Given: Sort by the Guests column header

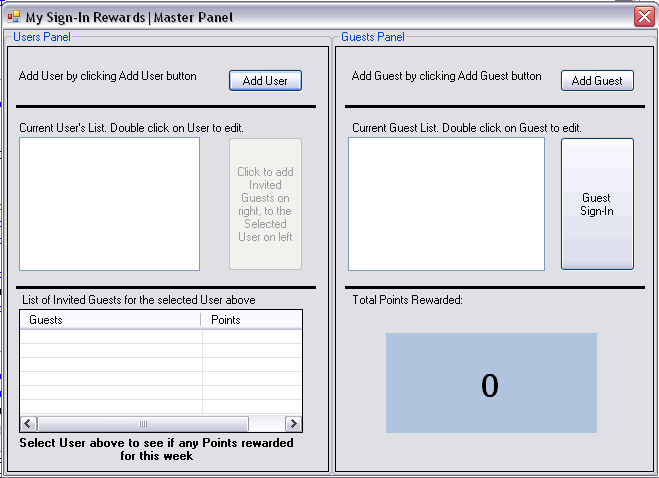Looking at the screenshot, I should pyautogui.click(x=111, y=320).
